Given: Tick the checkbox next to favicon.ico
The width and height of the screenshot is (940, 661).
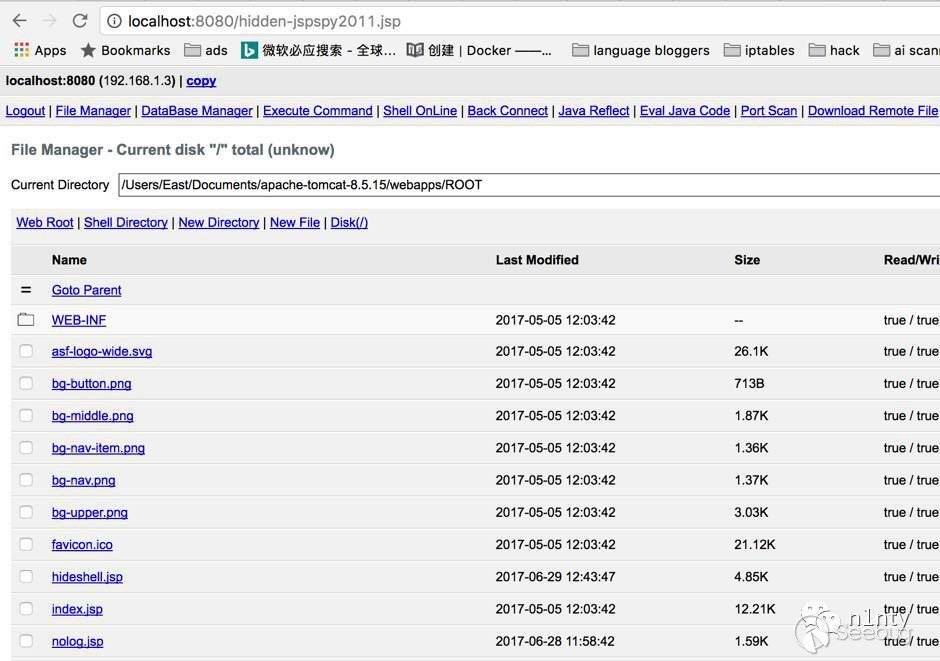Looking at the screenshot, I should (x=26, y=545).
